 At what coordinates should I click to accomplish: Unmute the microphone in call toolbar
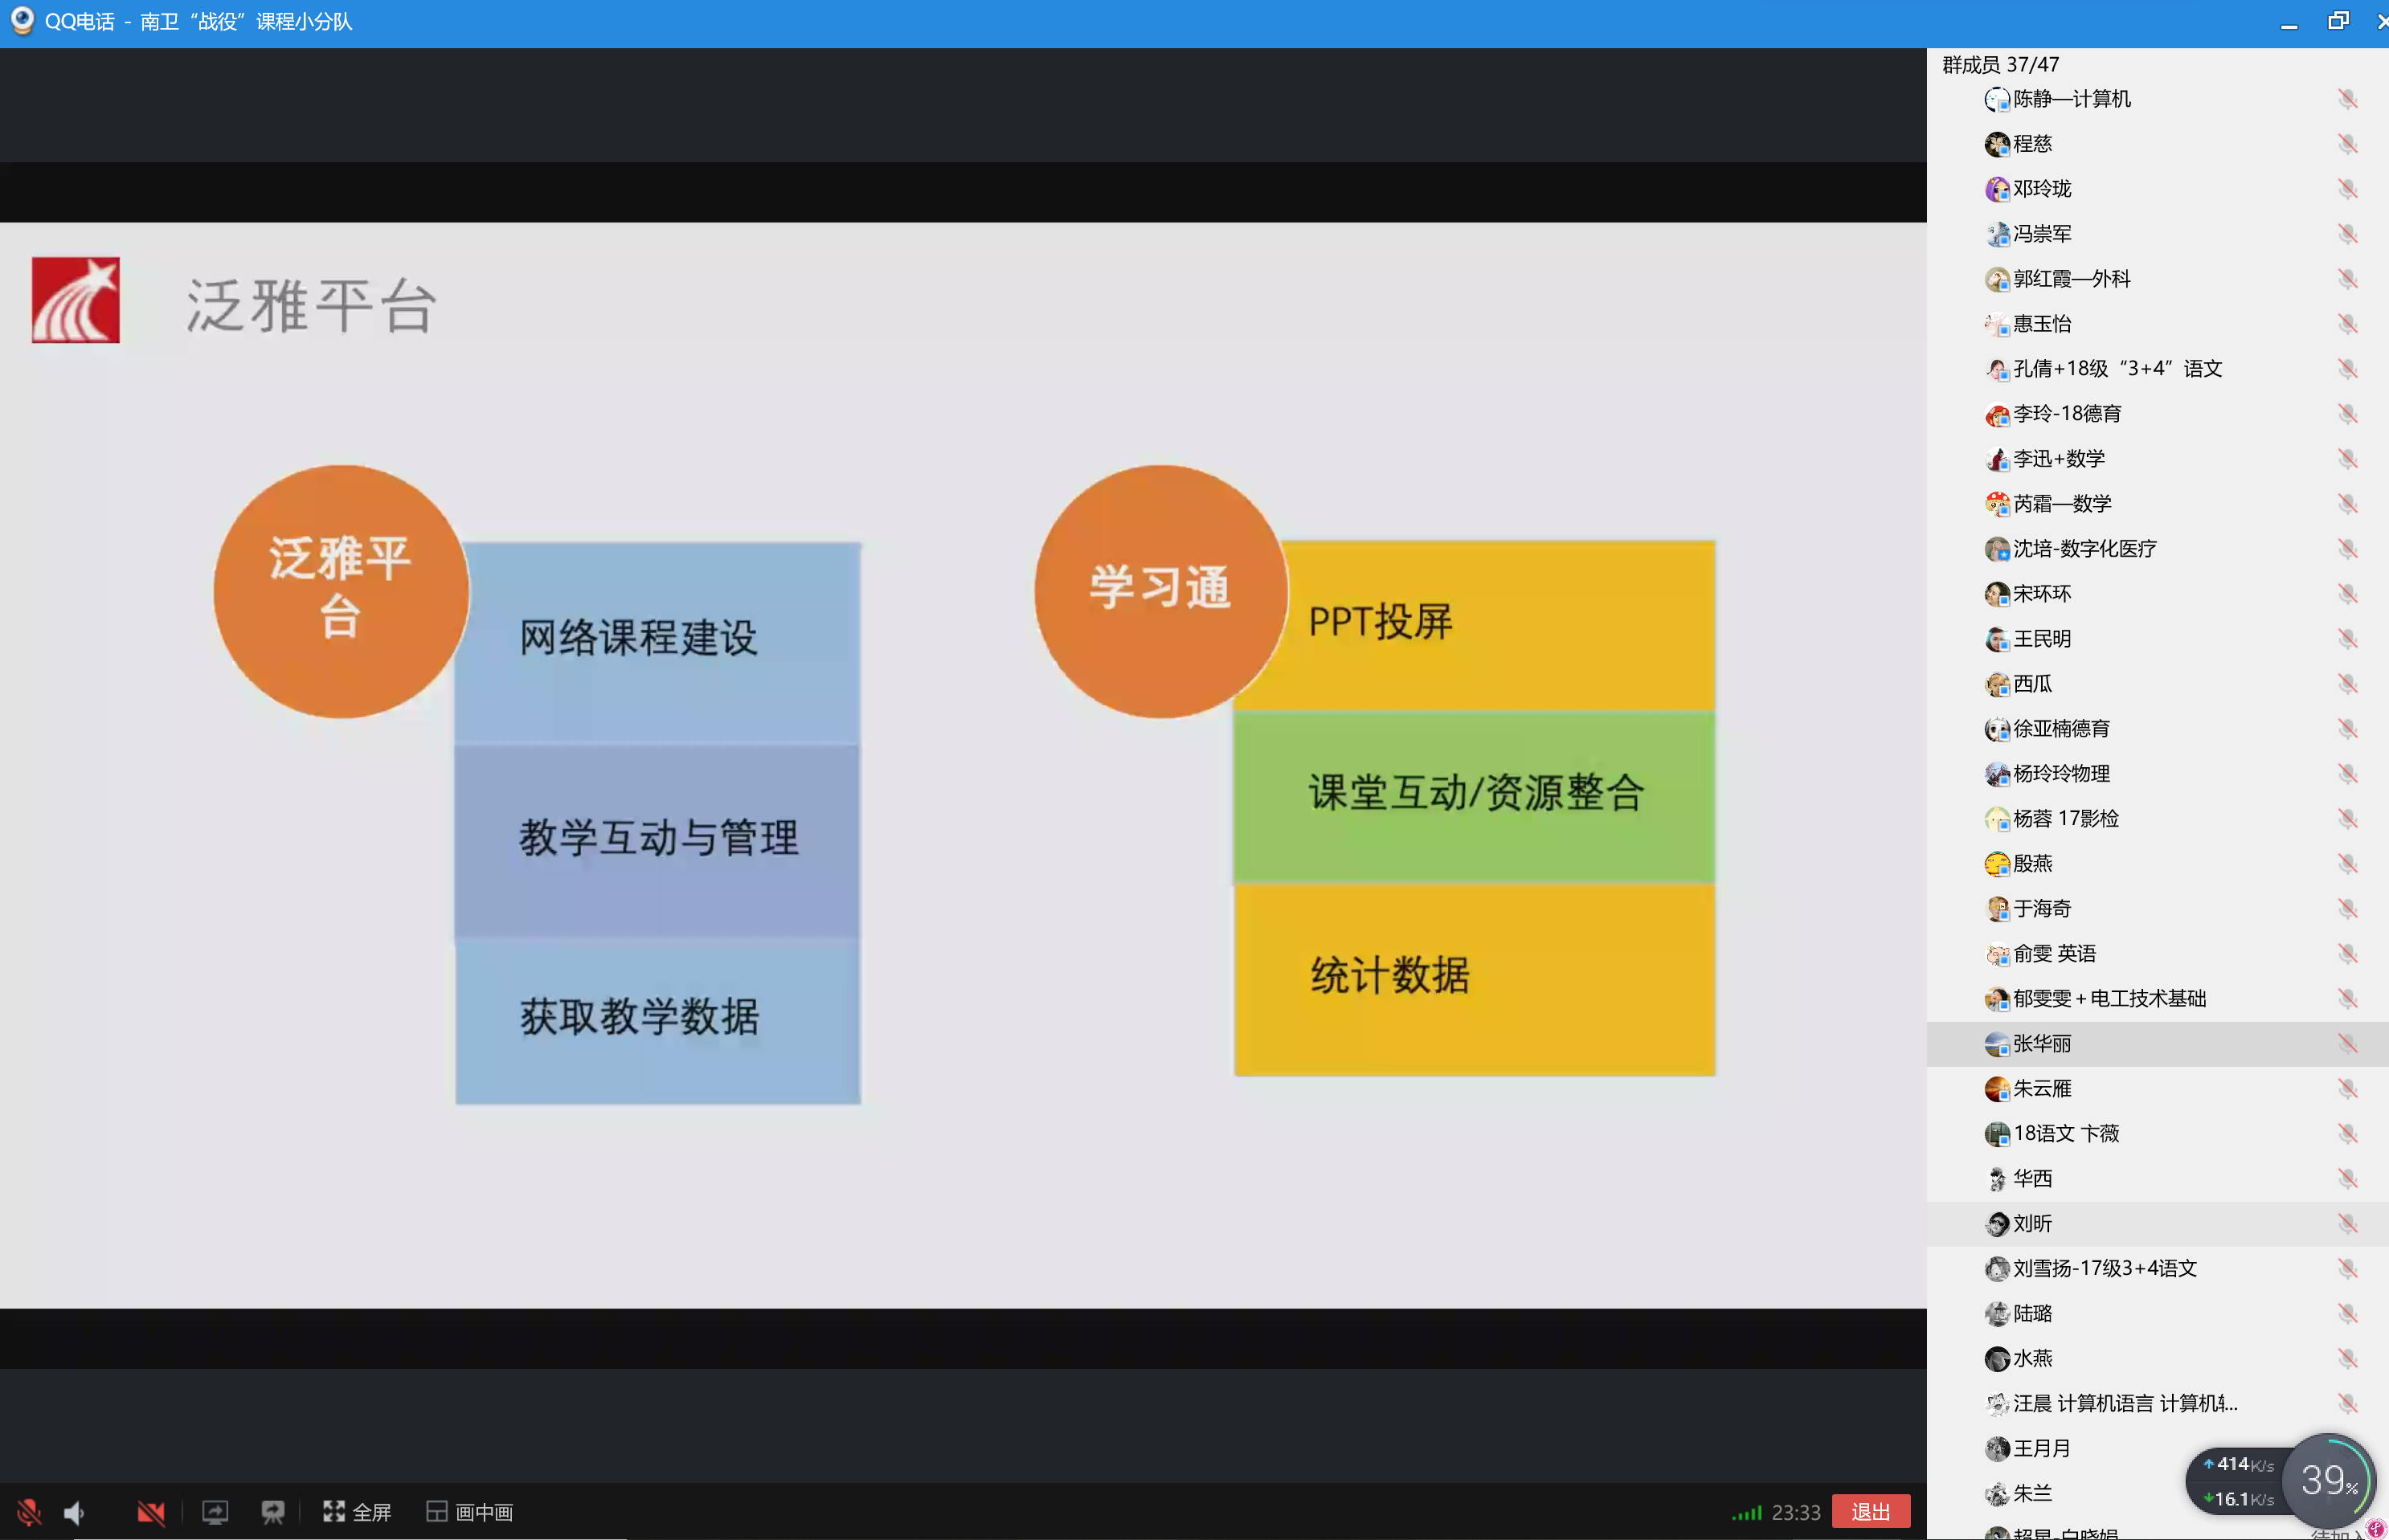point(28,1512)
